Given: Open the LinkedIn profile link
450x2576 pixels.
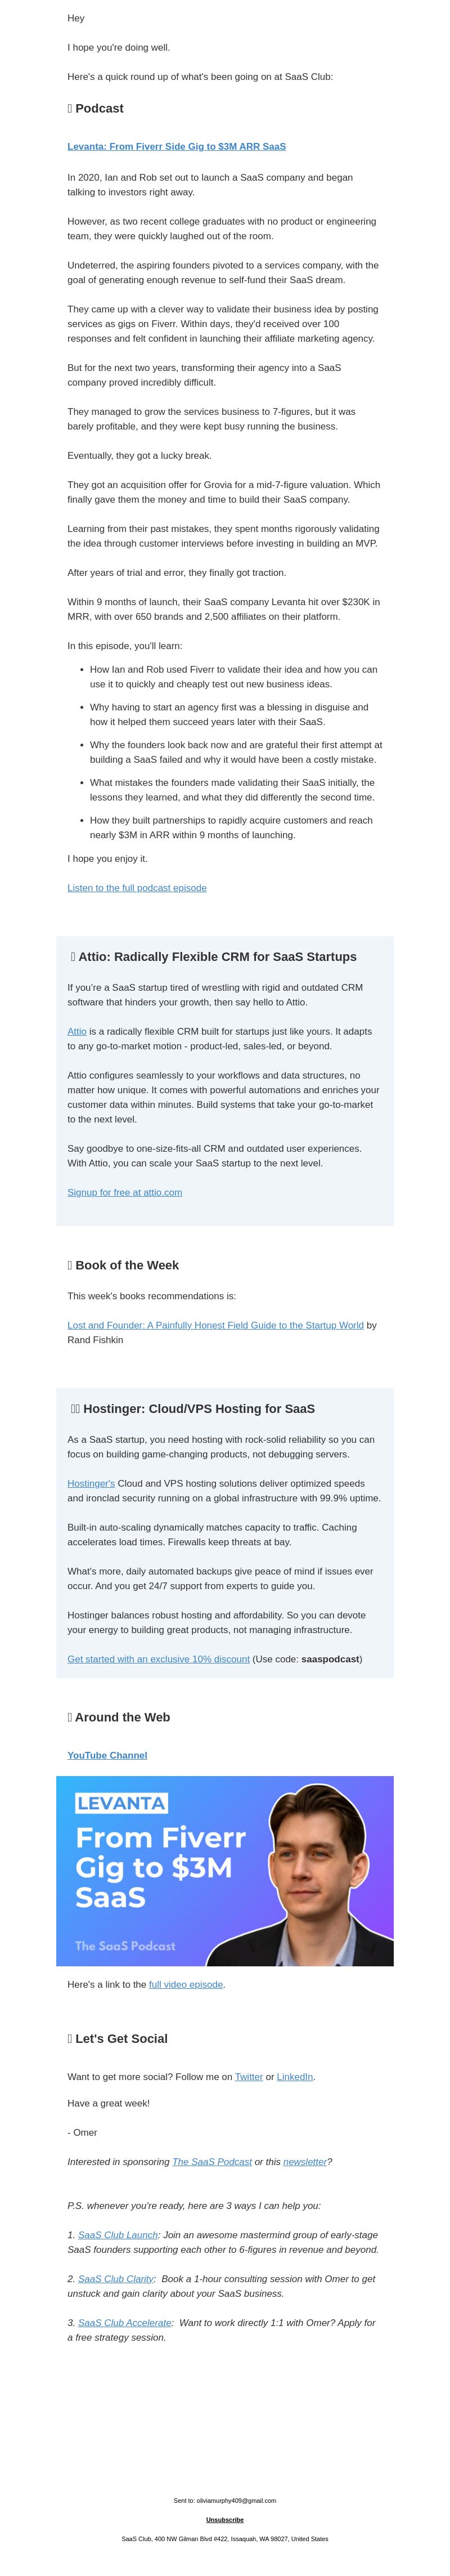Looking at the screenshot, I should (x=295, y=2076).
